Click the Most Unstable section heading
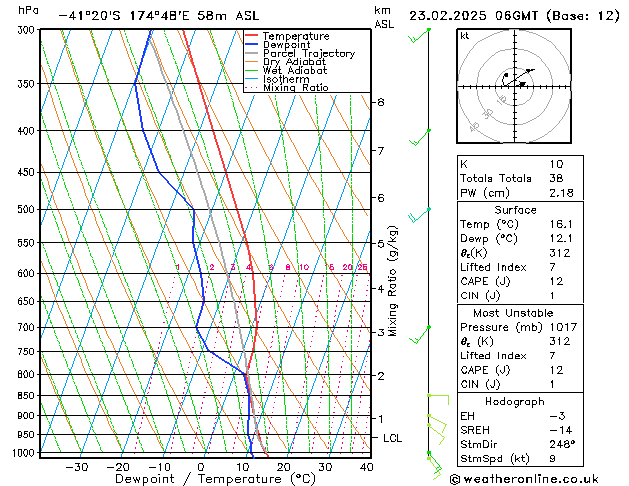 [513, 313]
